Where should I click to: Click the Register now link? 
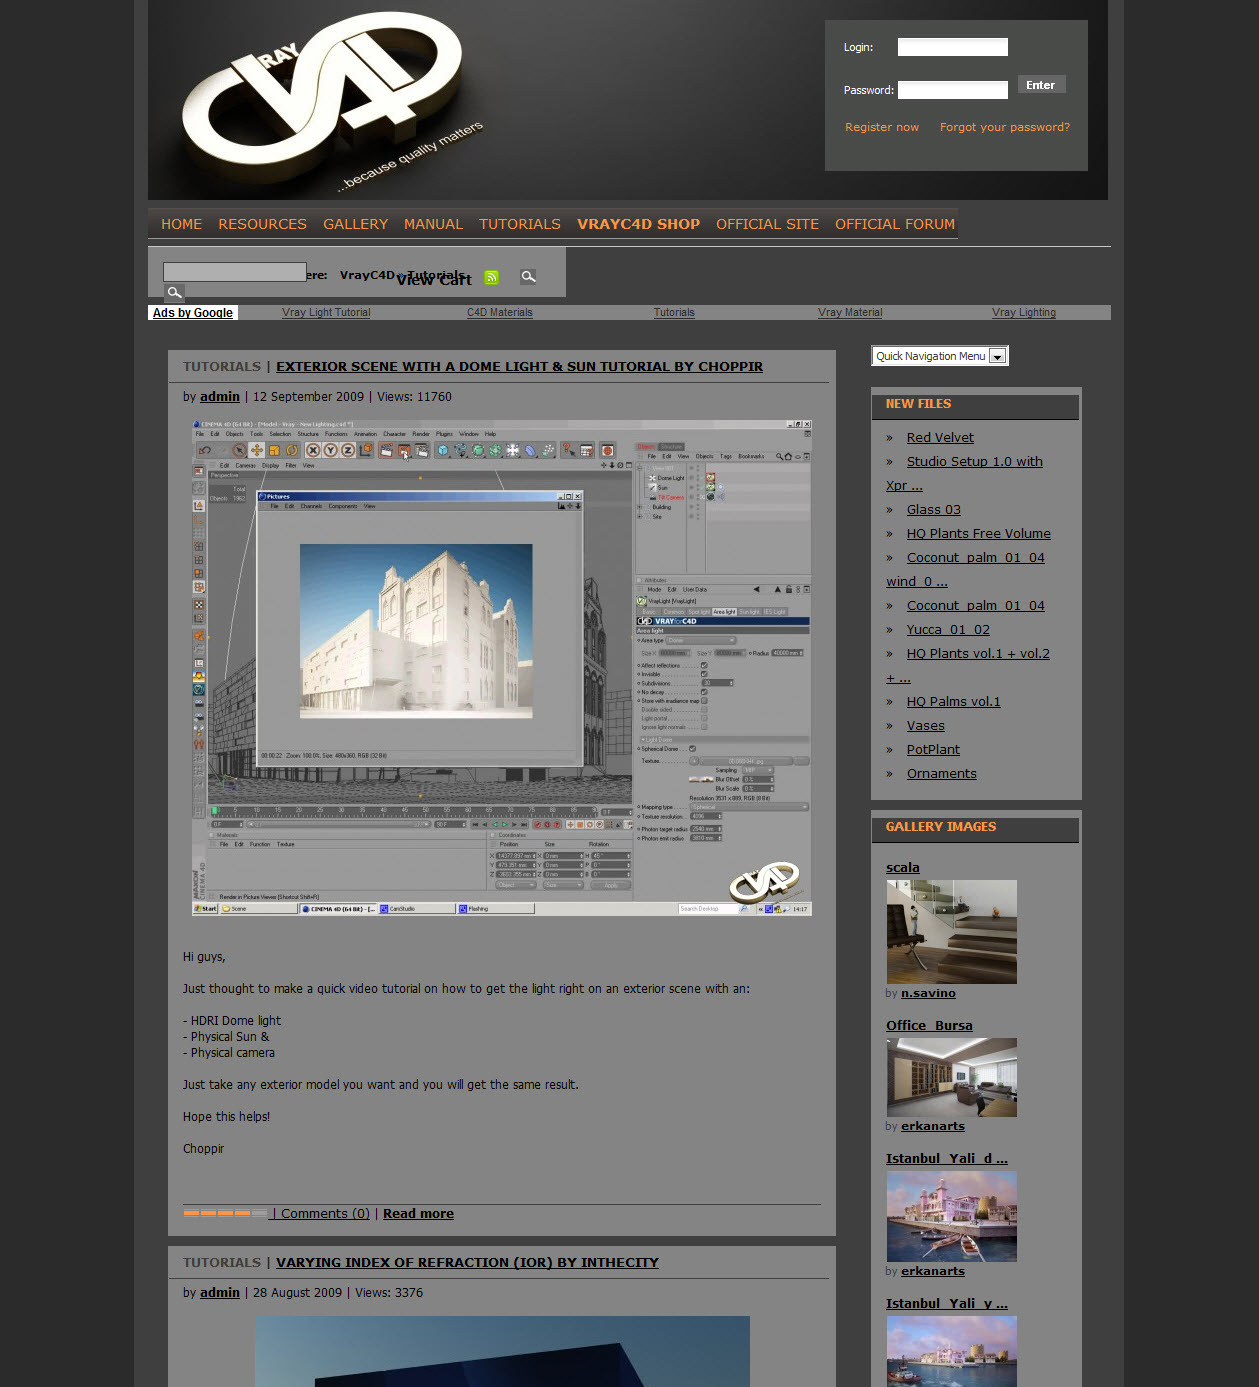[x=882, y=127]
